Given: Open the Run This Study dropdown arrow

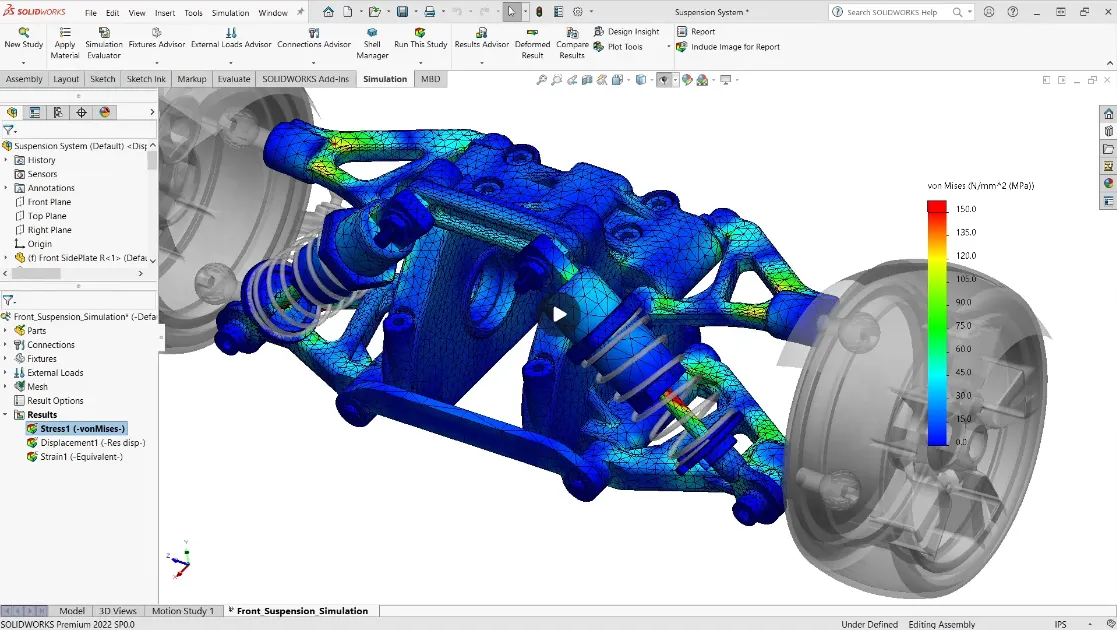Looking at the screenshot, I should click(x=421, y=62).
